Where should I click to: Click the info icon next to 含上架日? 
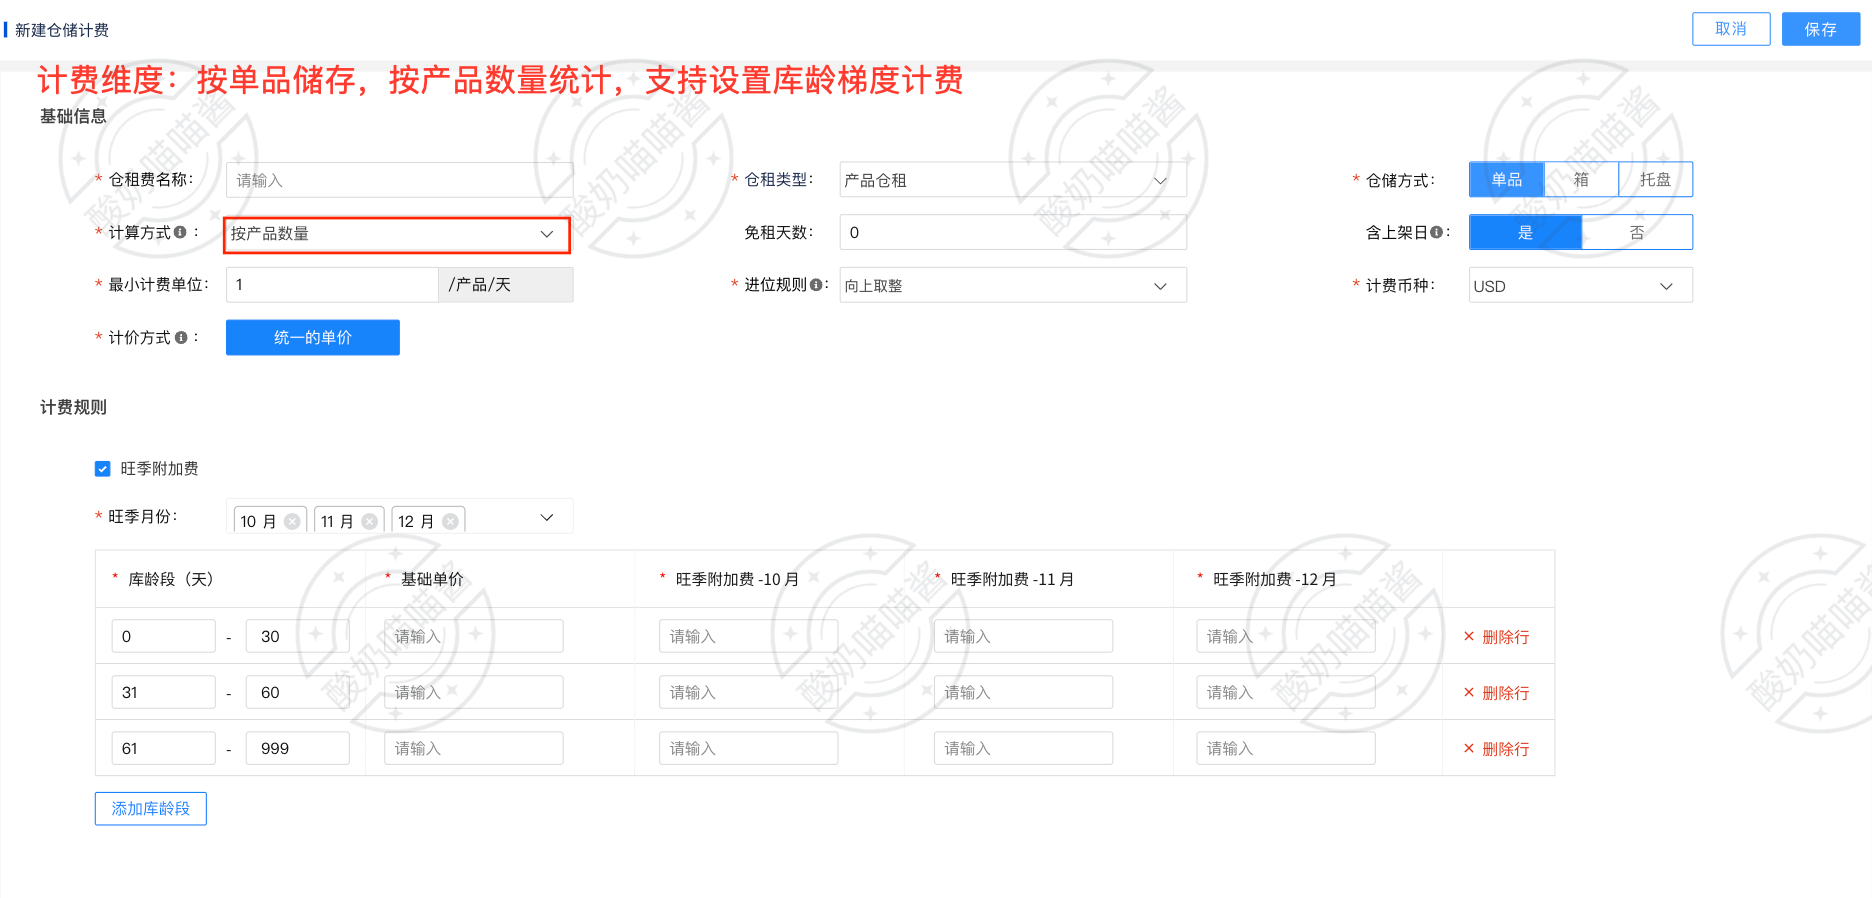[x=1436, y=232]
